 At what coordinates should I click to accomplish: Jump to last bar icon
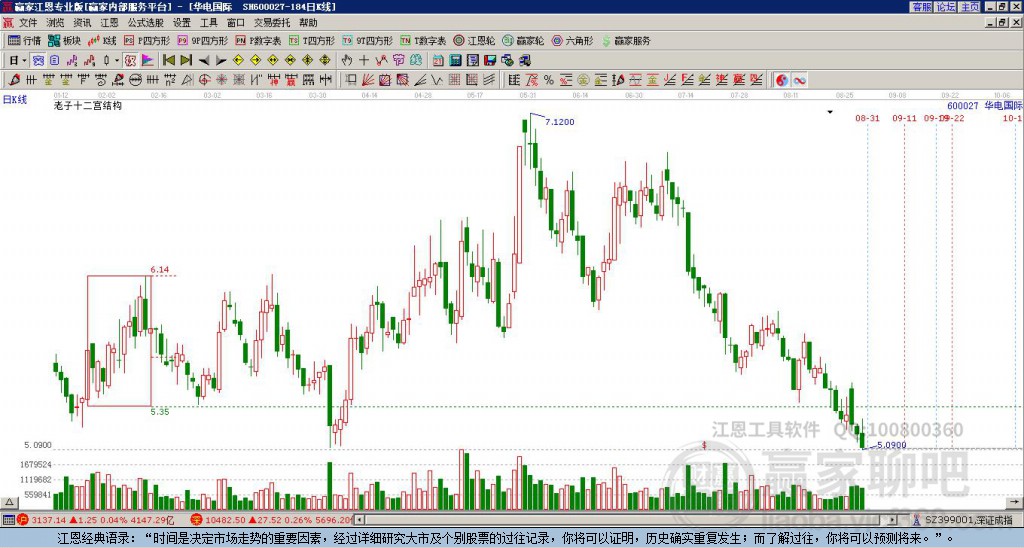185,61
